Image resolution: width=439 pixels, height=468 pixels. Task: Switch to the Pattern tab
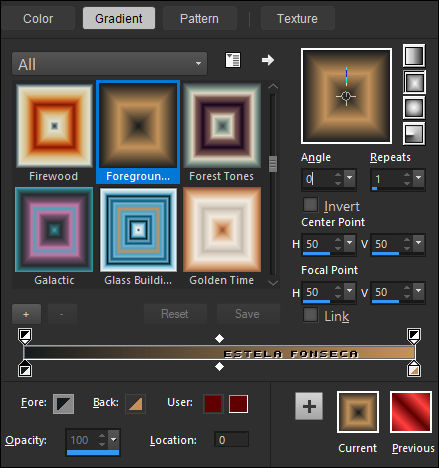[x=199, y=18]
